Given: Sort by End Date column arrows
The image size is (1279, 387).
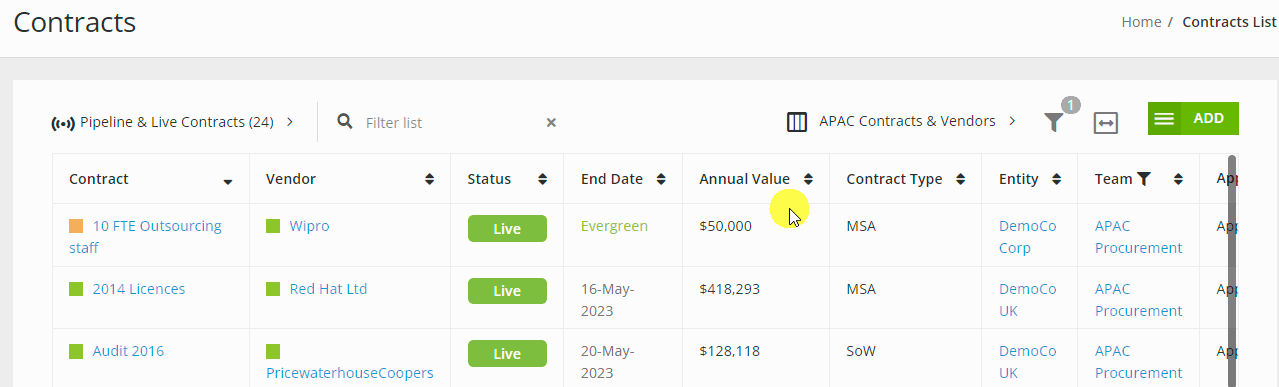Looking at the screenshot, I should pos(661,179).
